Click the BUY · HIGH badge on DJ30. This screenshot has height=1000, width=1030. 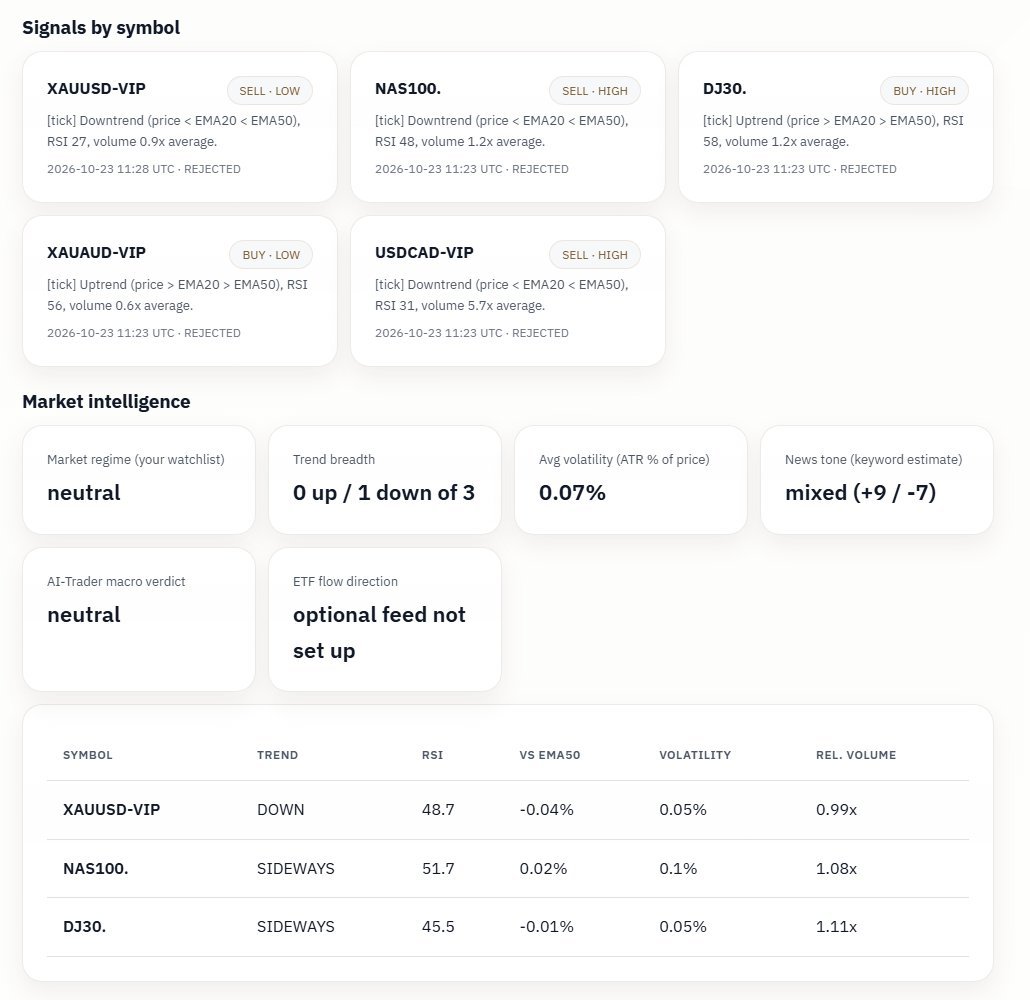[924, 91]
